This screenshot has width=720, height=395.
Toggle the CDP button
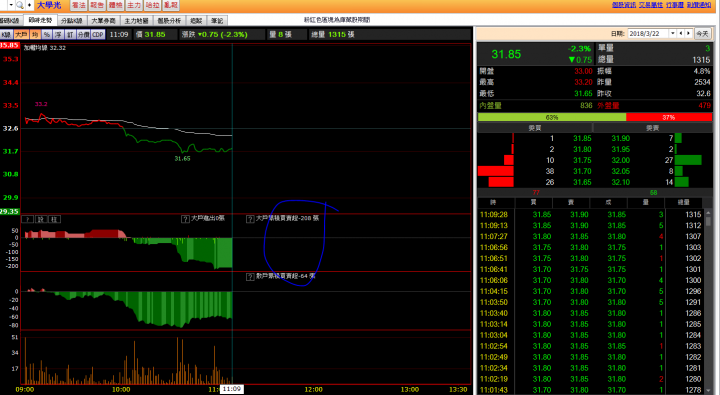coord(98,34)
